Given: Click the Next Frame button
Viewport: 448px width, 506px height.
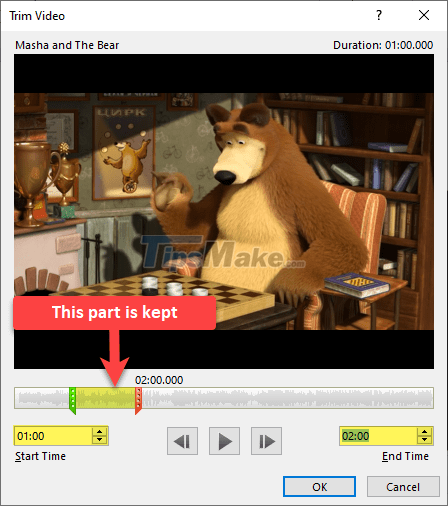Looking at the screenshot, I should click(x=266, y=441).
